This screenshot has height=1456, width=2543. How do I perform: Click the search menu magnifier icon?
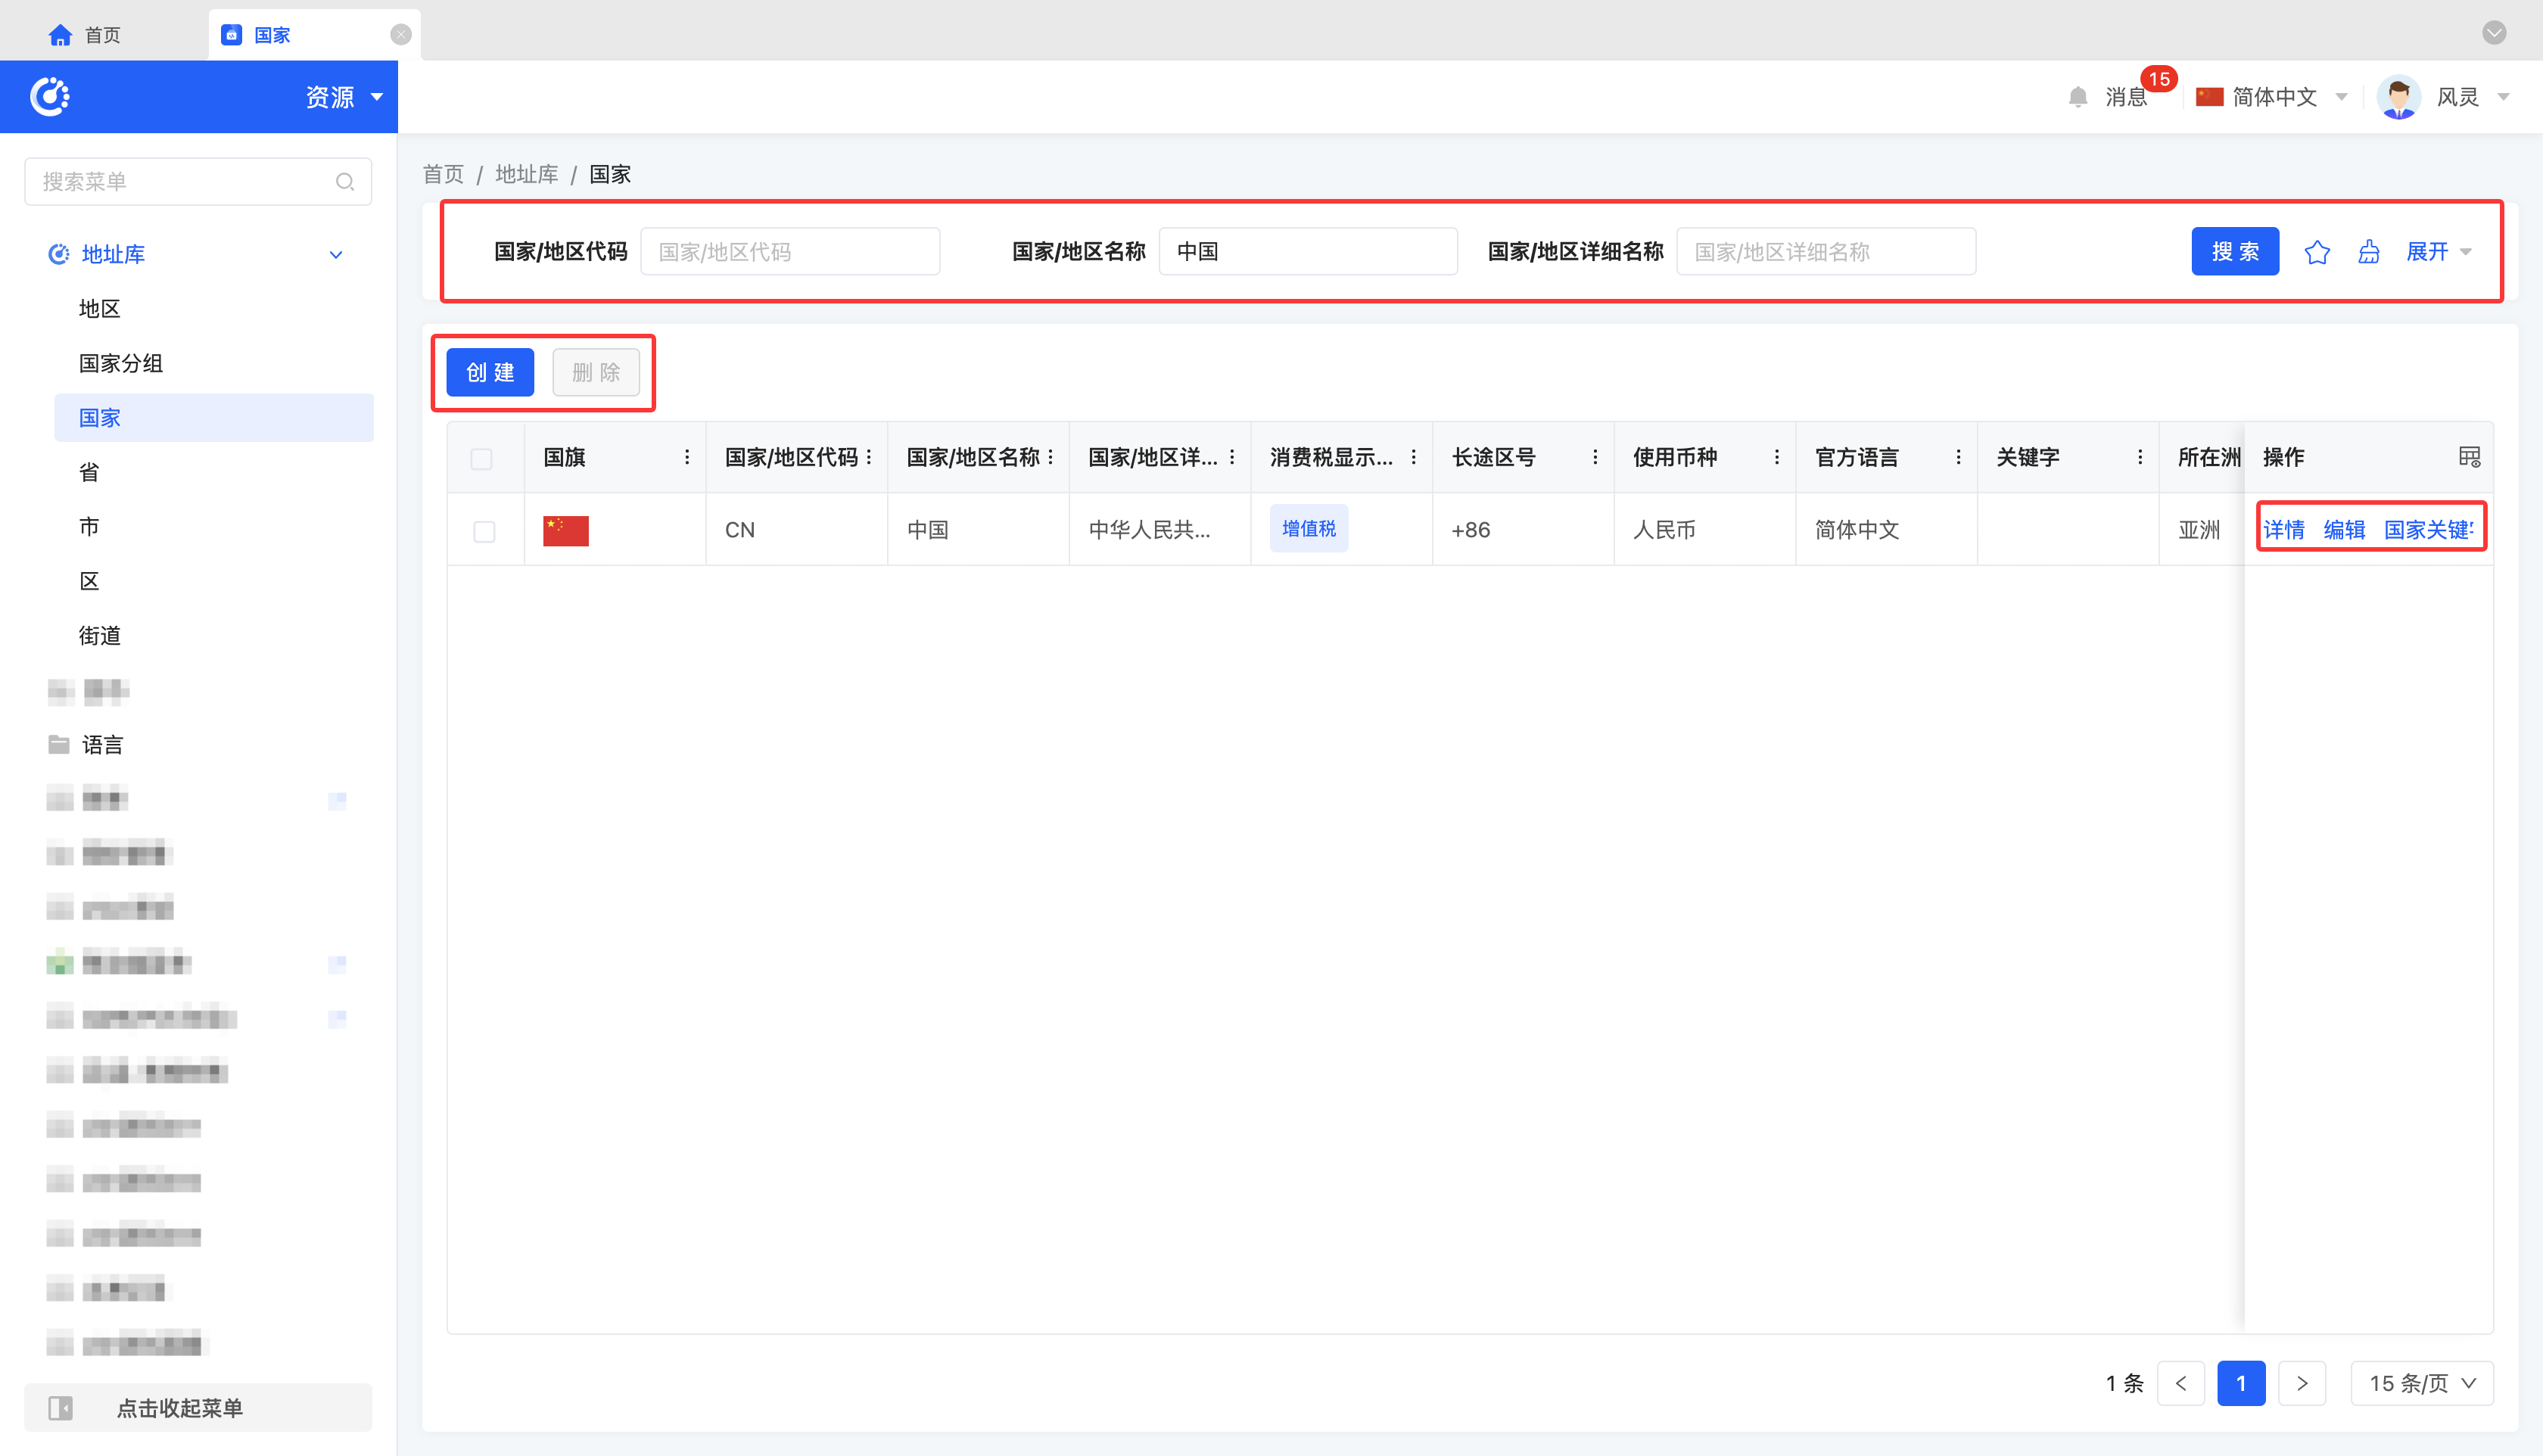[x=345, y=182]
